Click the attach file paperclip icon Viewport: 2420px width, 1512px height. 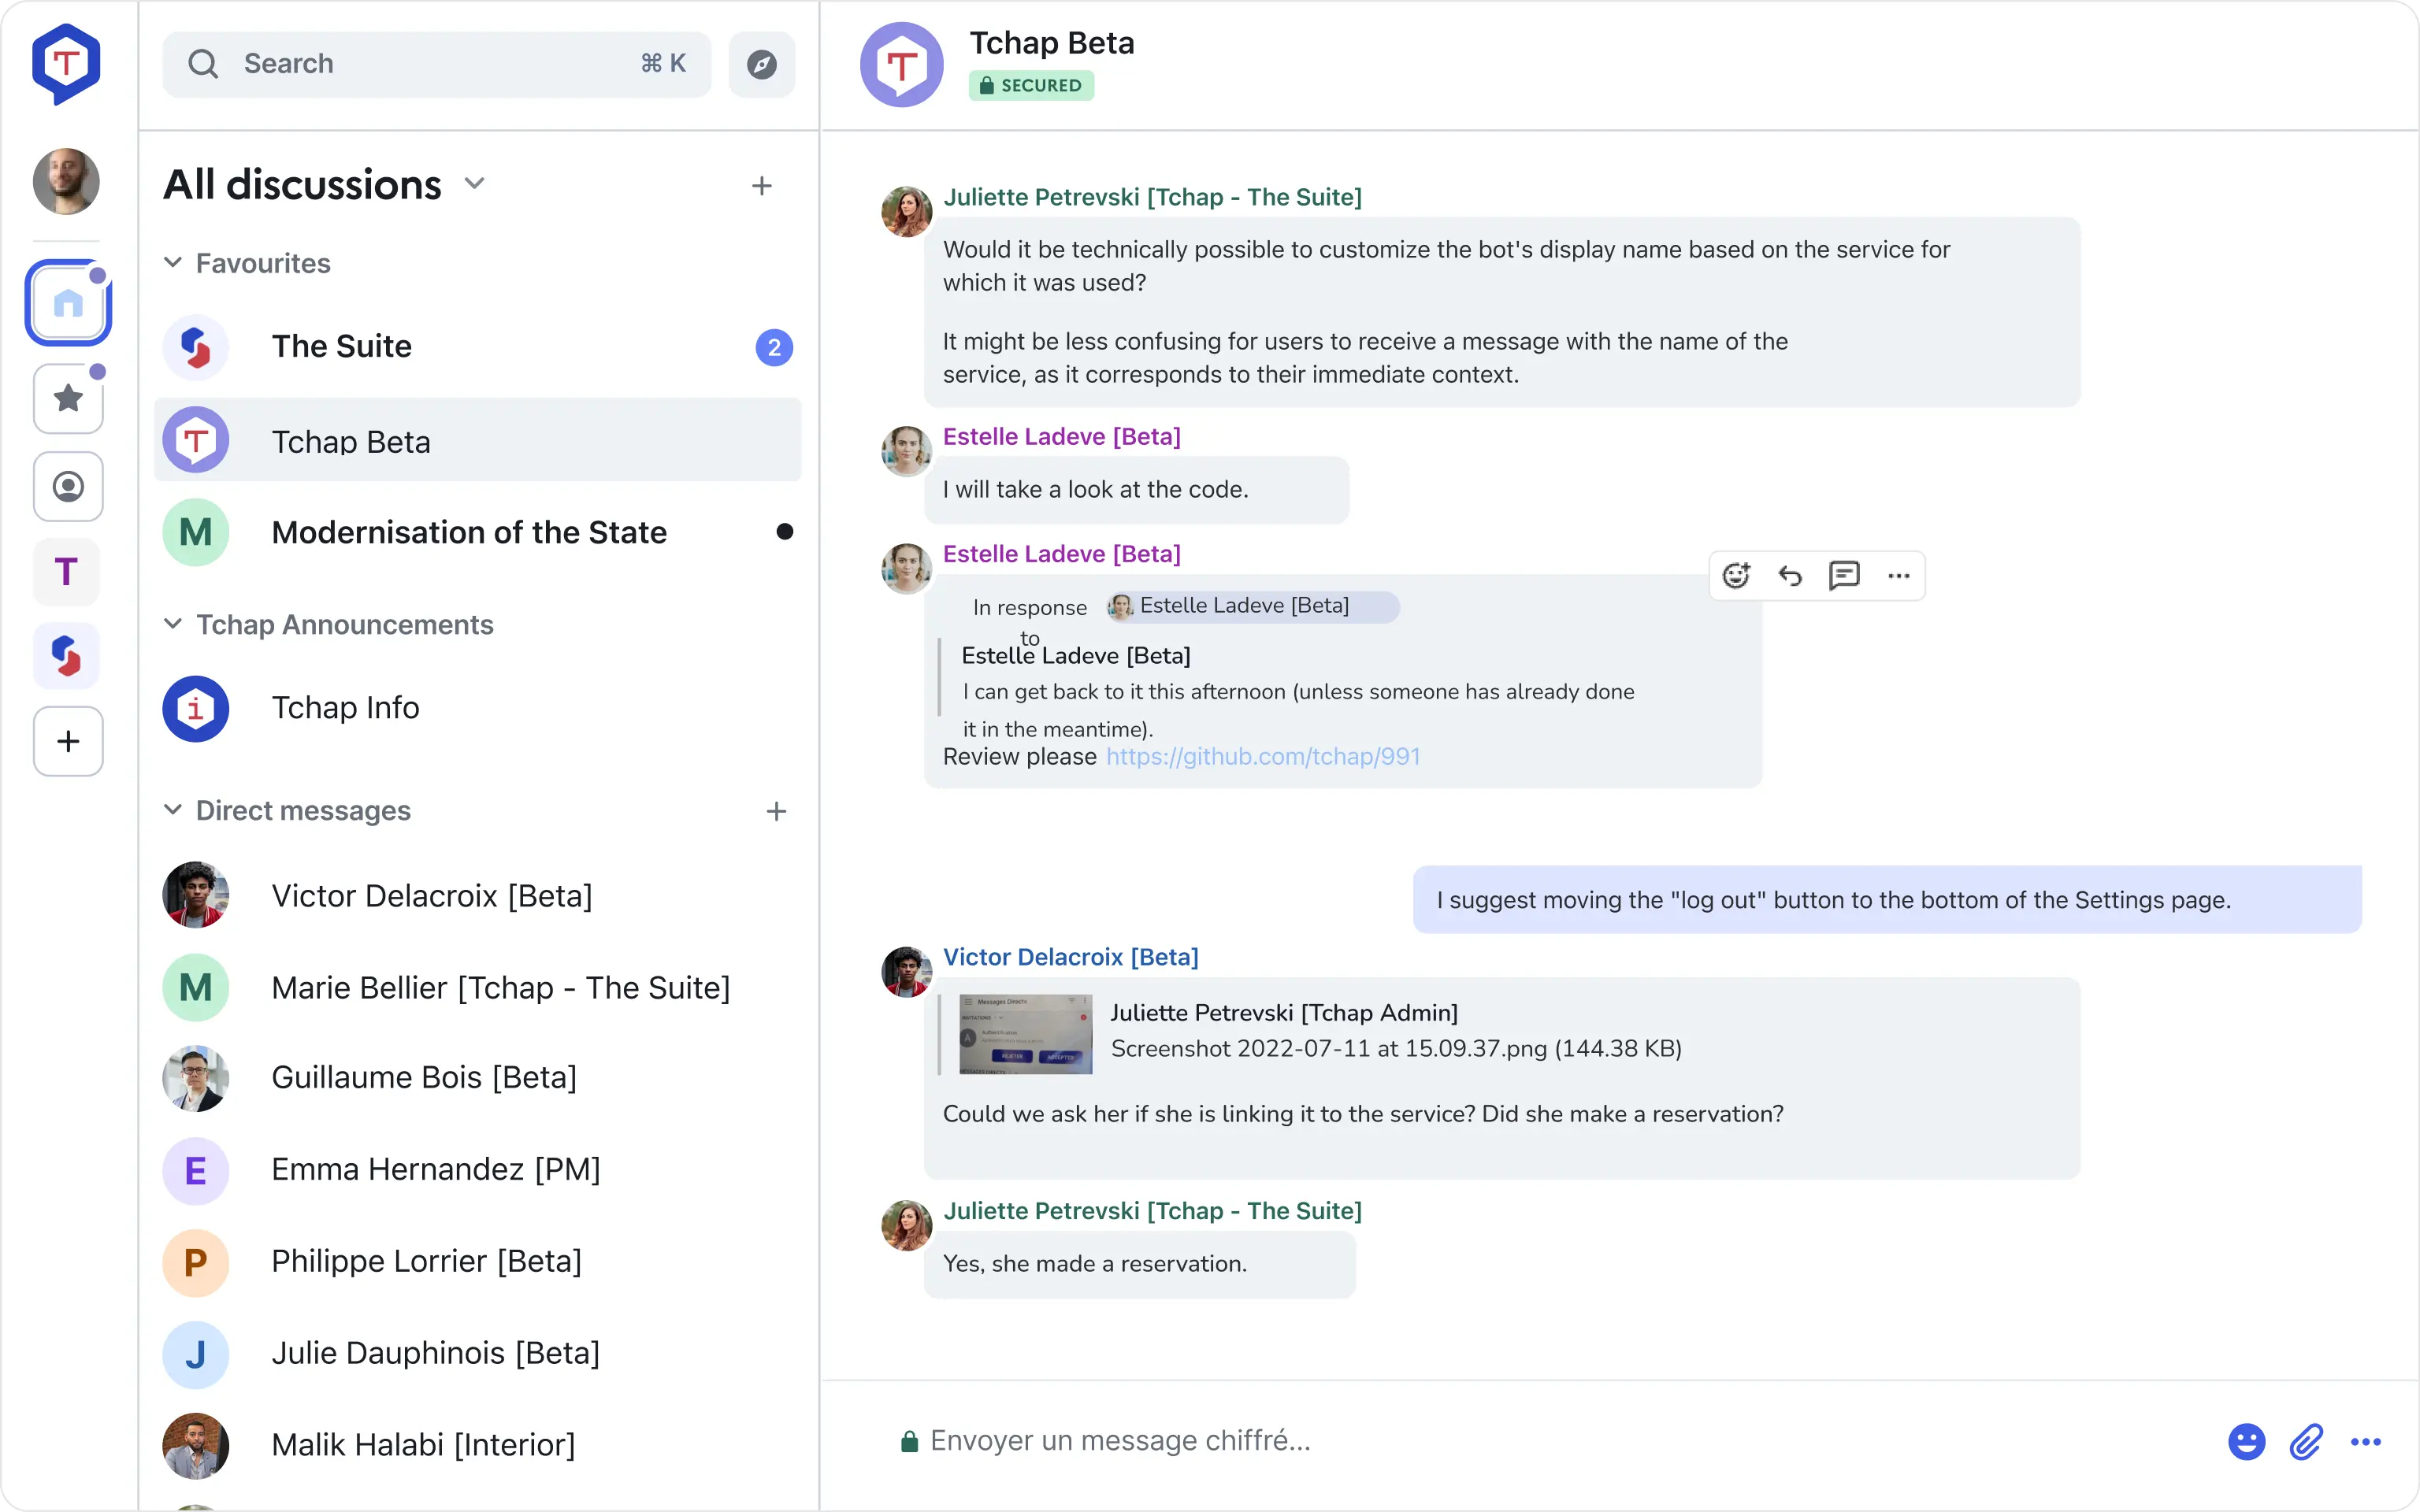(2306, 1441)
